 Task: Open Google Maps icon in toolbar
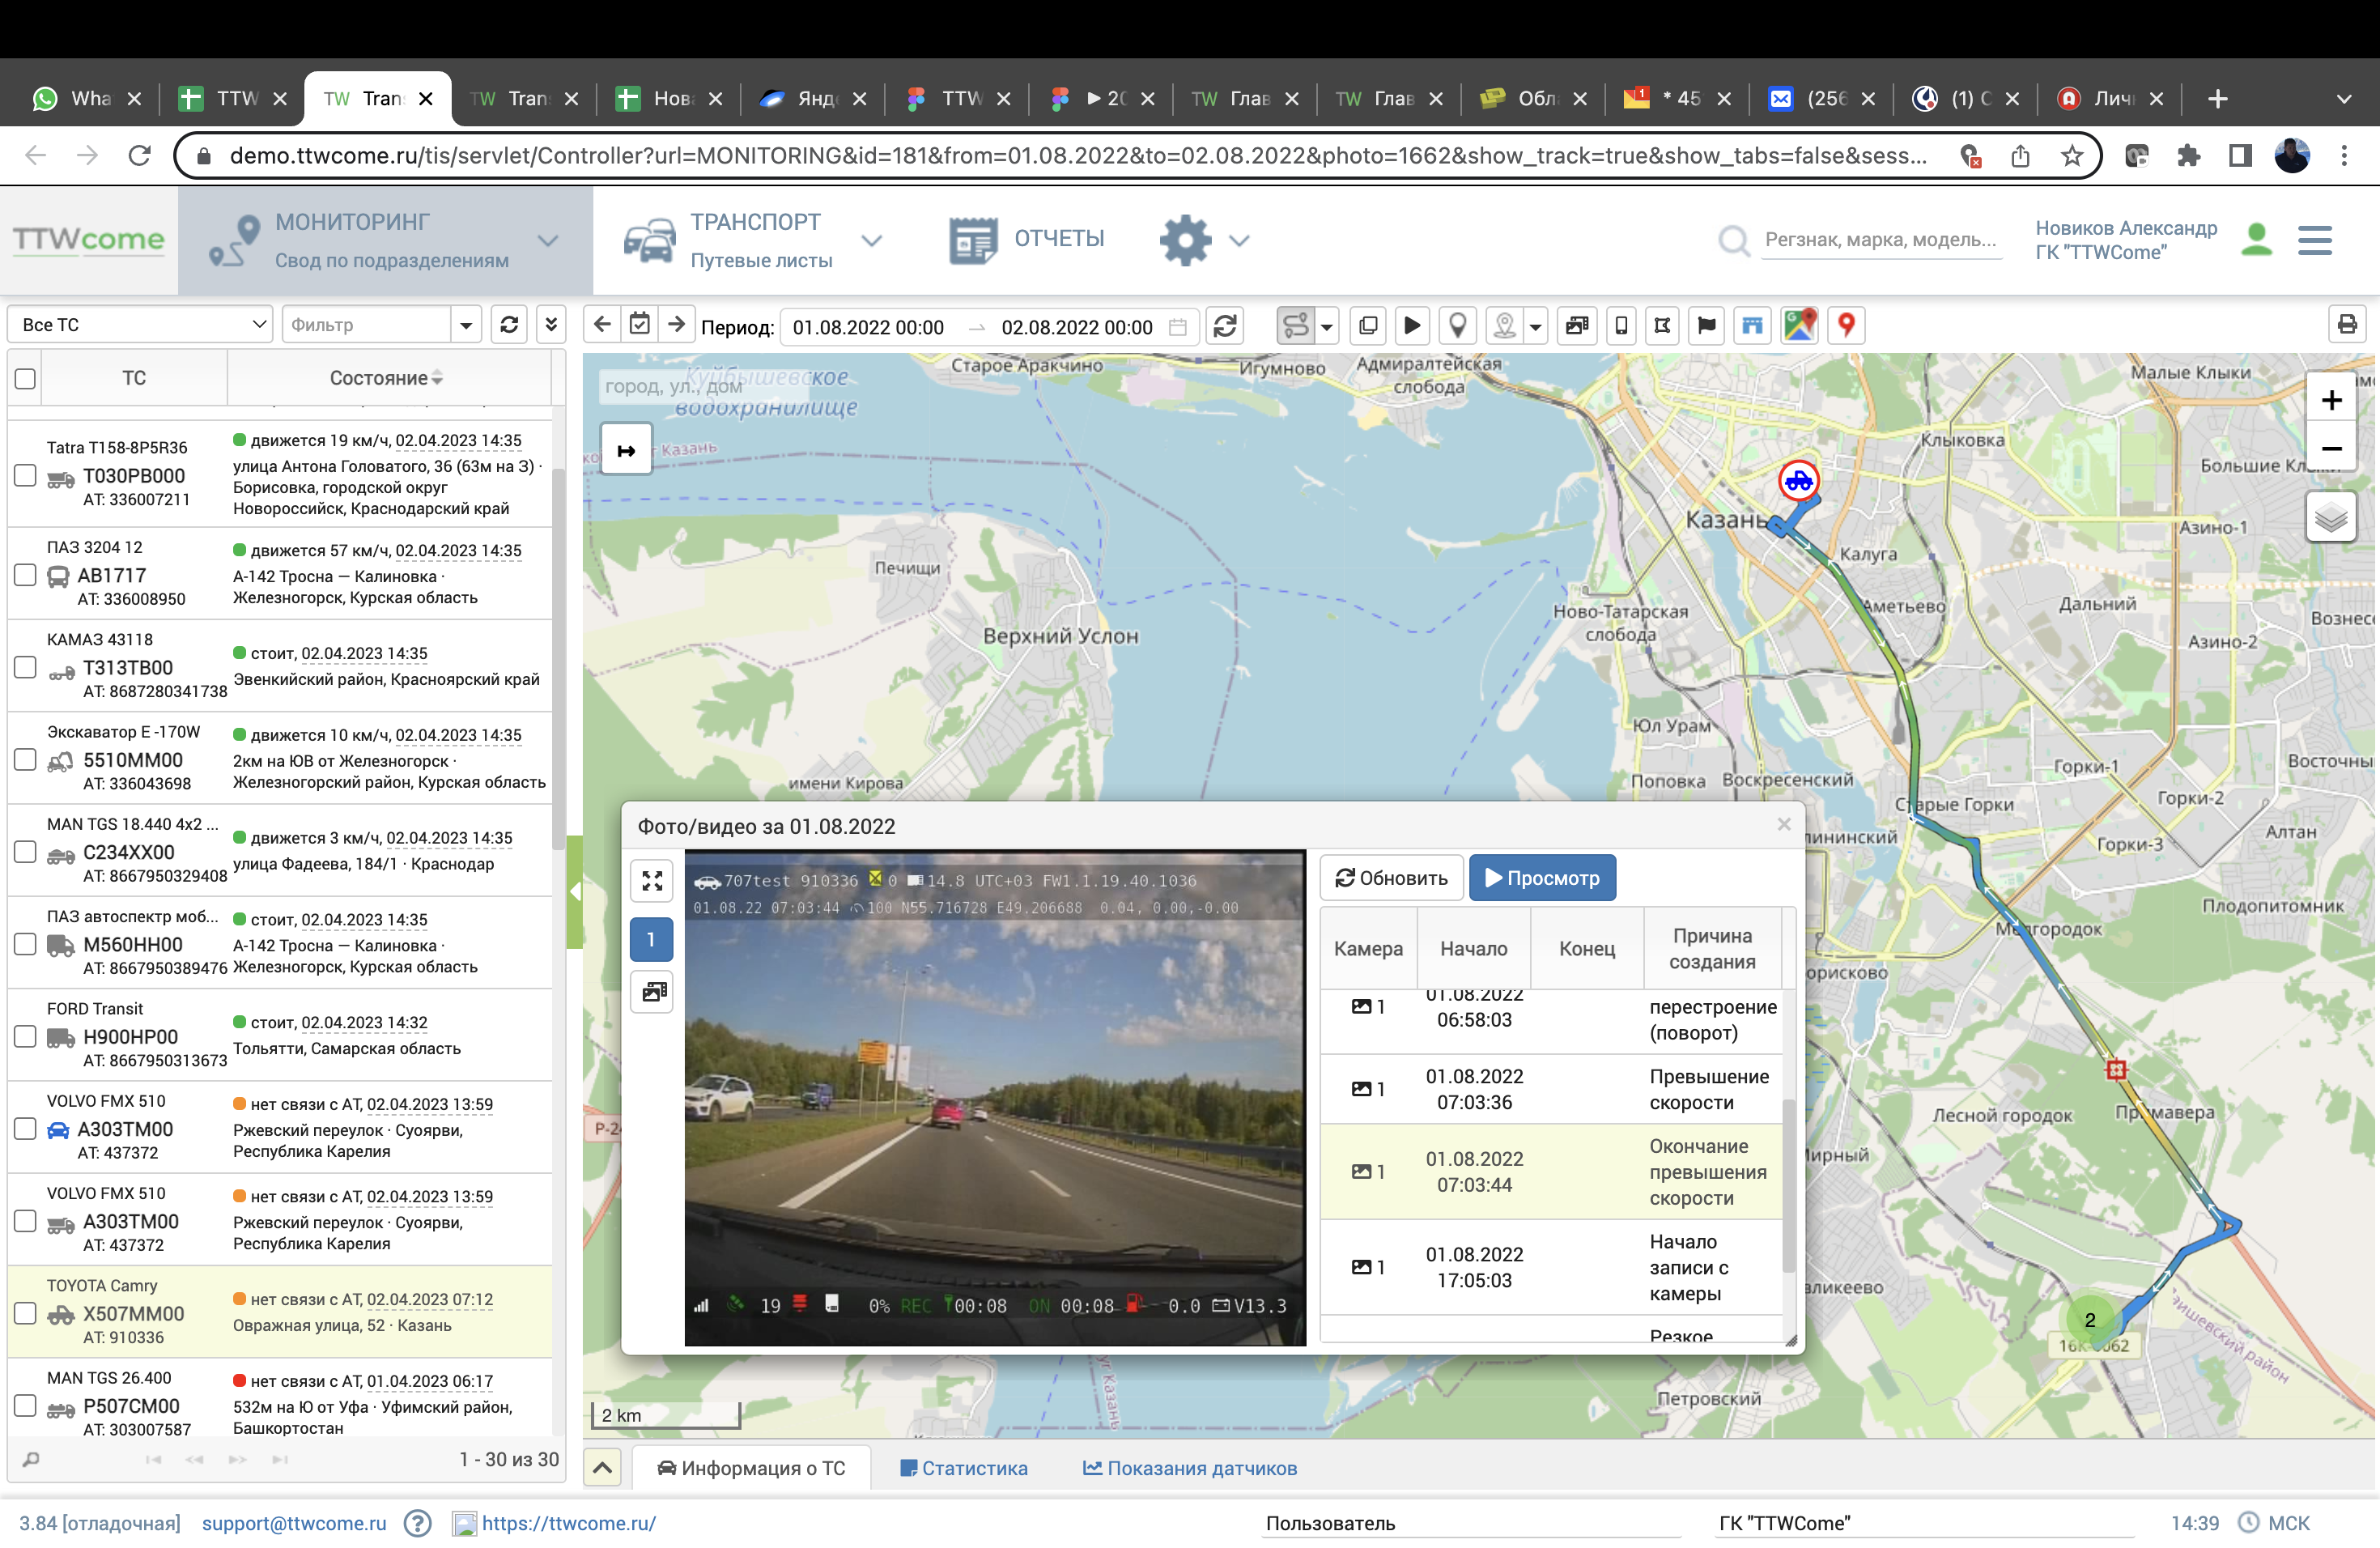pos(1799,326)
